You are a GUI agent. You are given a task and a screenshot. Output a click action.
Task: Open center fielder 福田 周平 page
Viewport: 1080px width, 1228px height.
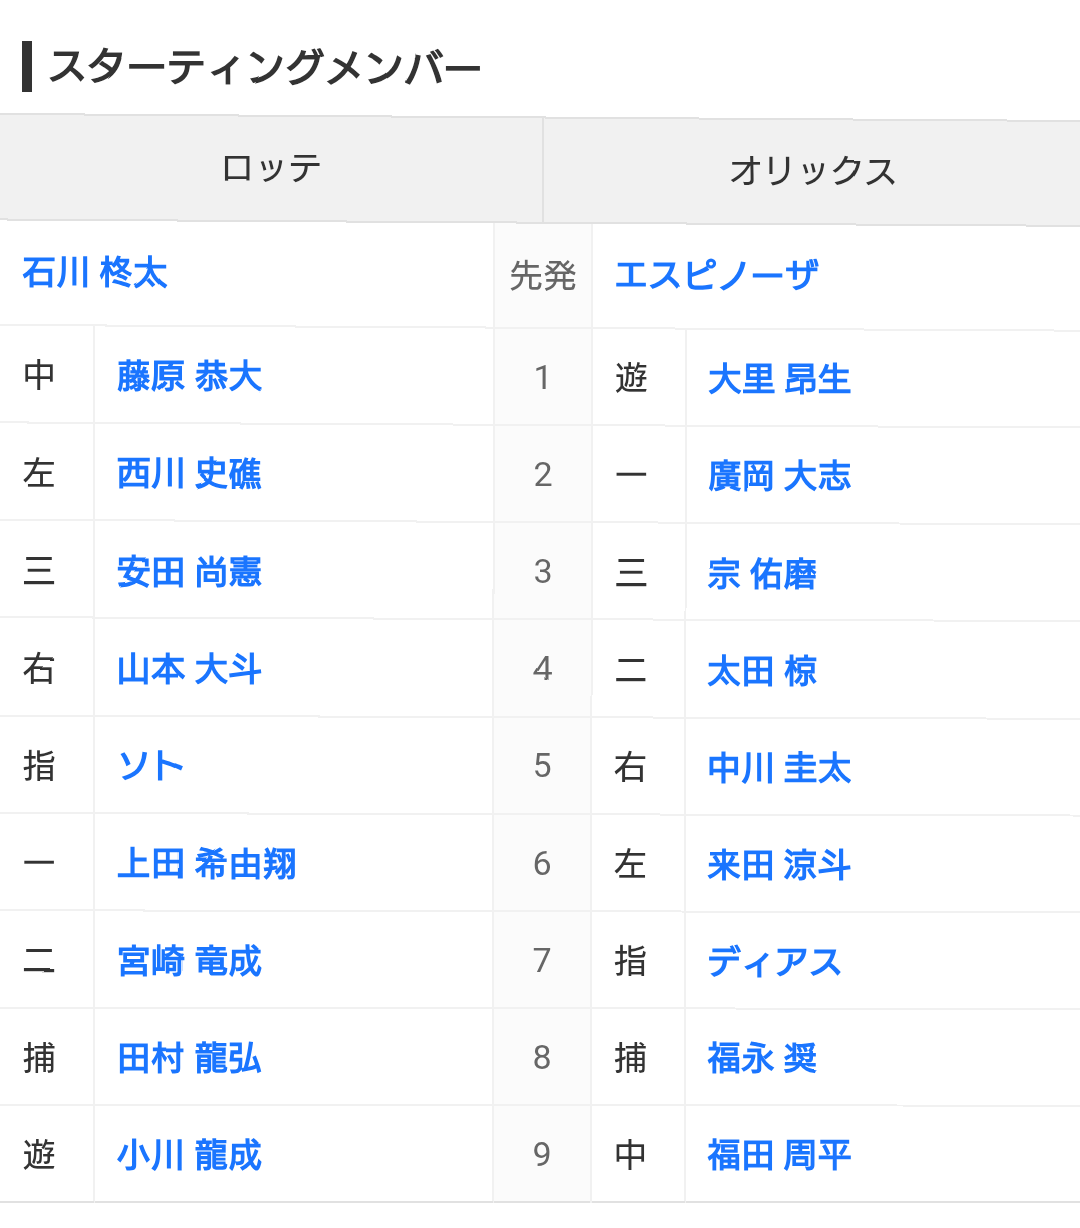coord(780,1155)
